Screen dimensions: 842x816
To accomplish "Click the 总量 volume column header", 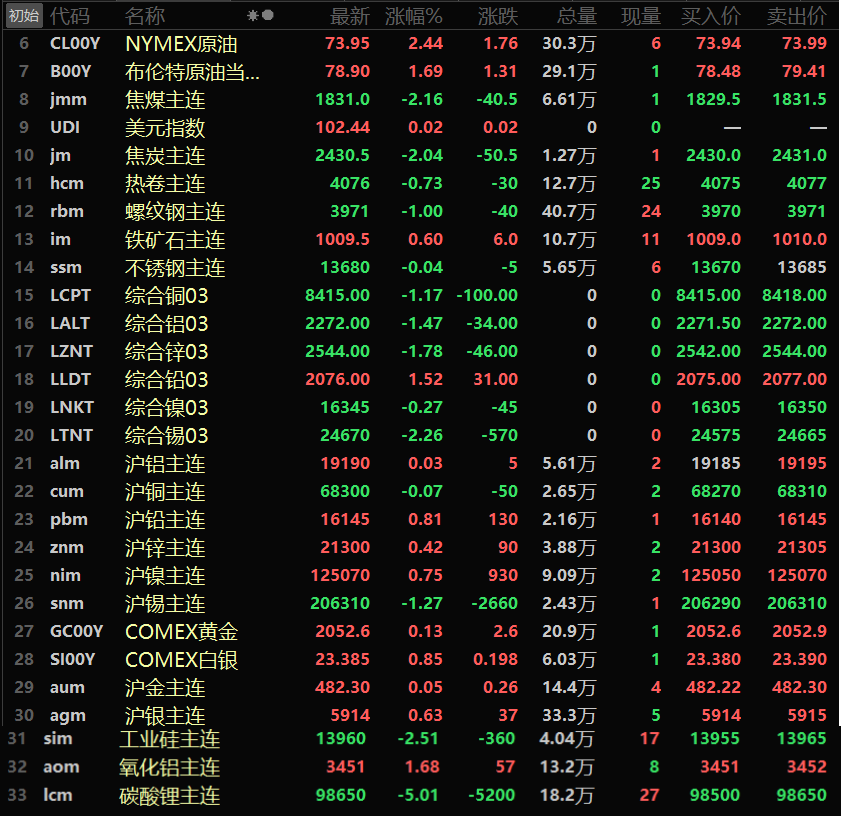I will coord(576,16).
